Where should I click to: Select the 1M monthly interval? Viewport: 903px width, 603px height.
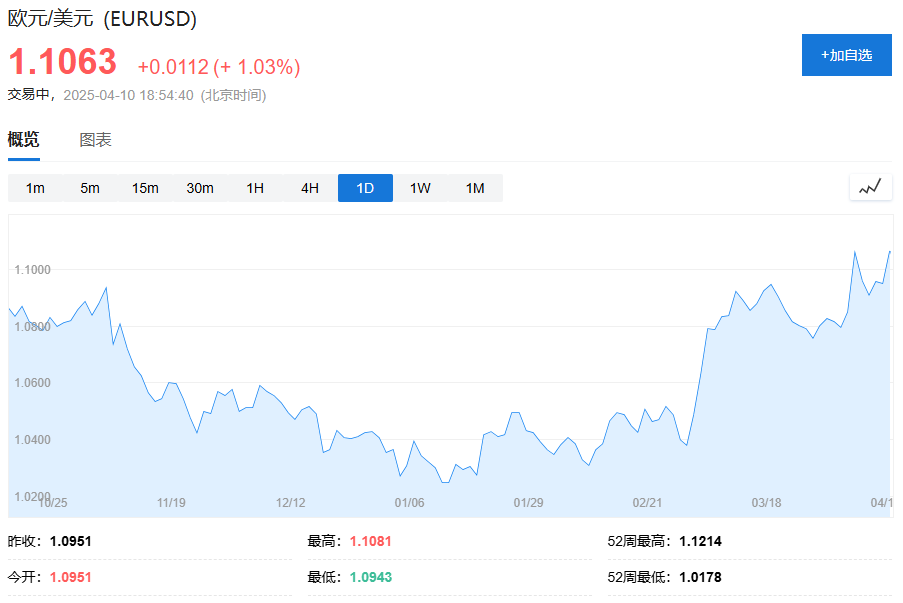[475, 188]
